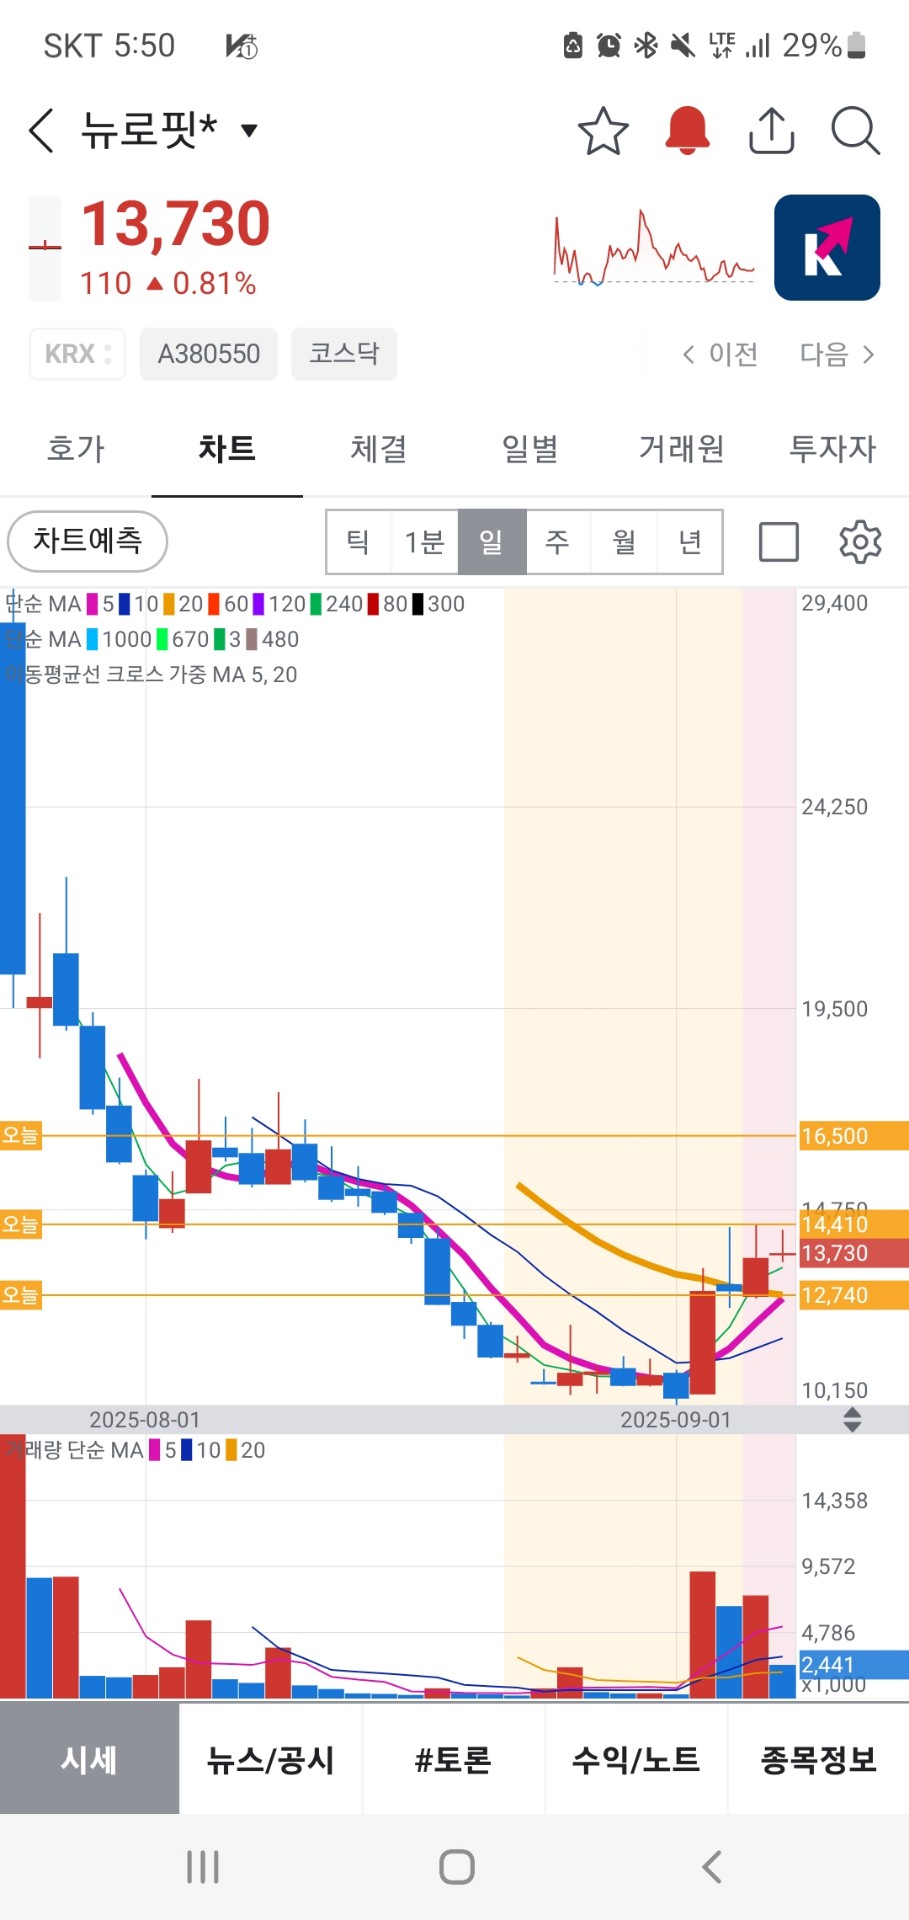Viewport: 909px width, 1920px height.
Task: Expand the 뉴로핏 stock name dropdown
Action: point(249,130)
